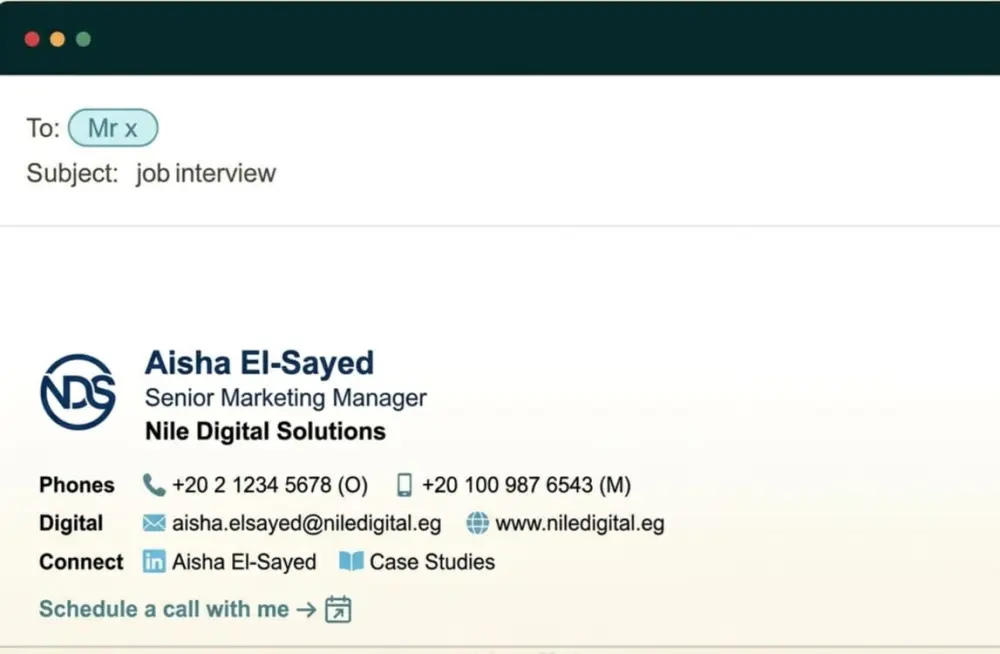
Task: Click the yellow traffic light button
Action: coord(58,39)
